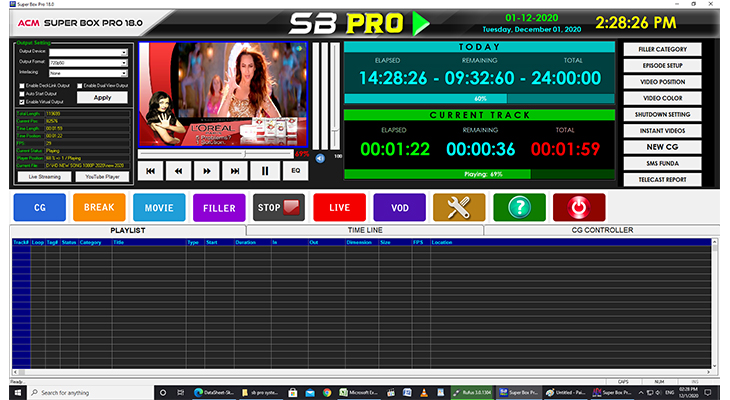
Task: Open the tools settings wrench icon
Action: [x=459, y=207]
